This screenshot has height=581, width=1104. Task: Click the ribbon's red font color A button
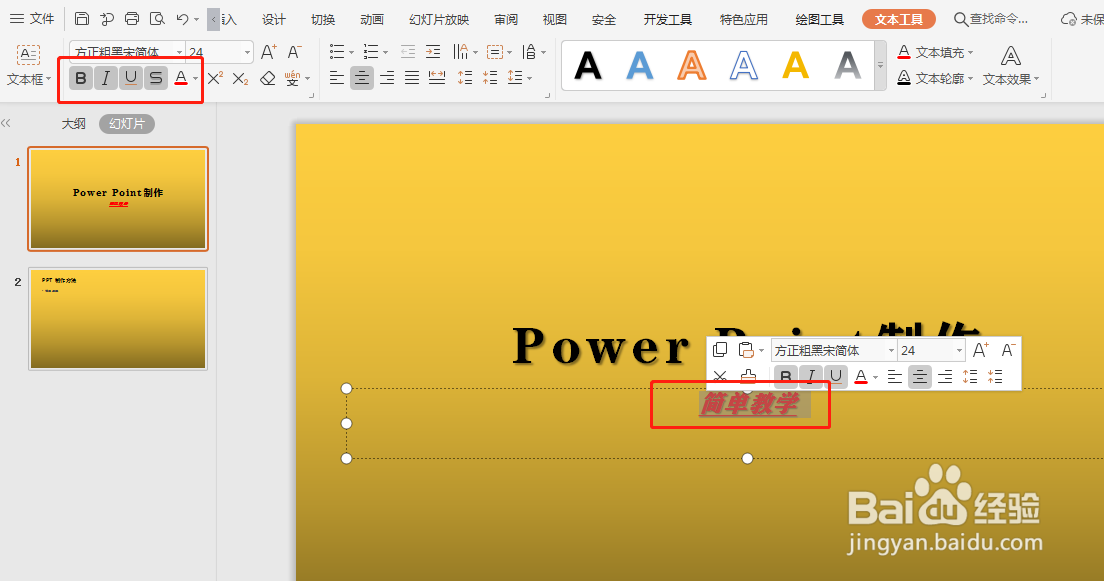(181, 77)
